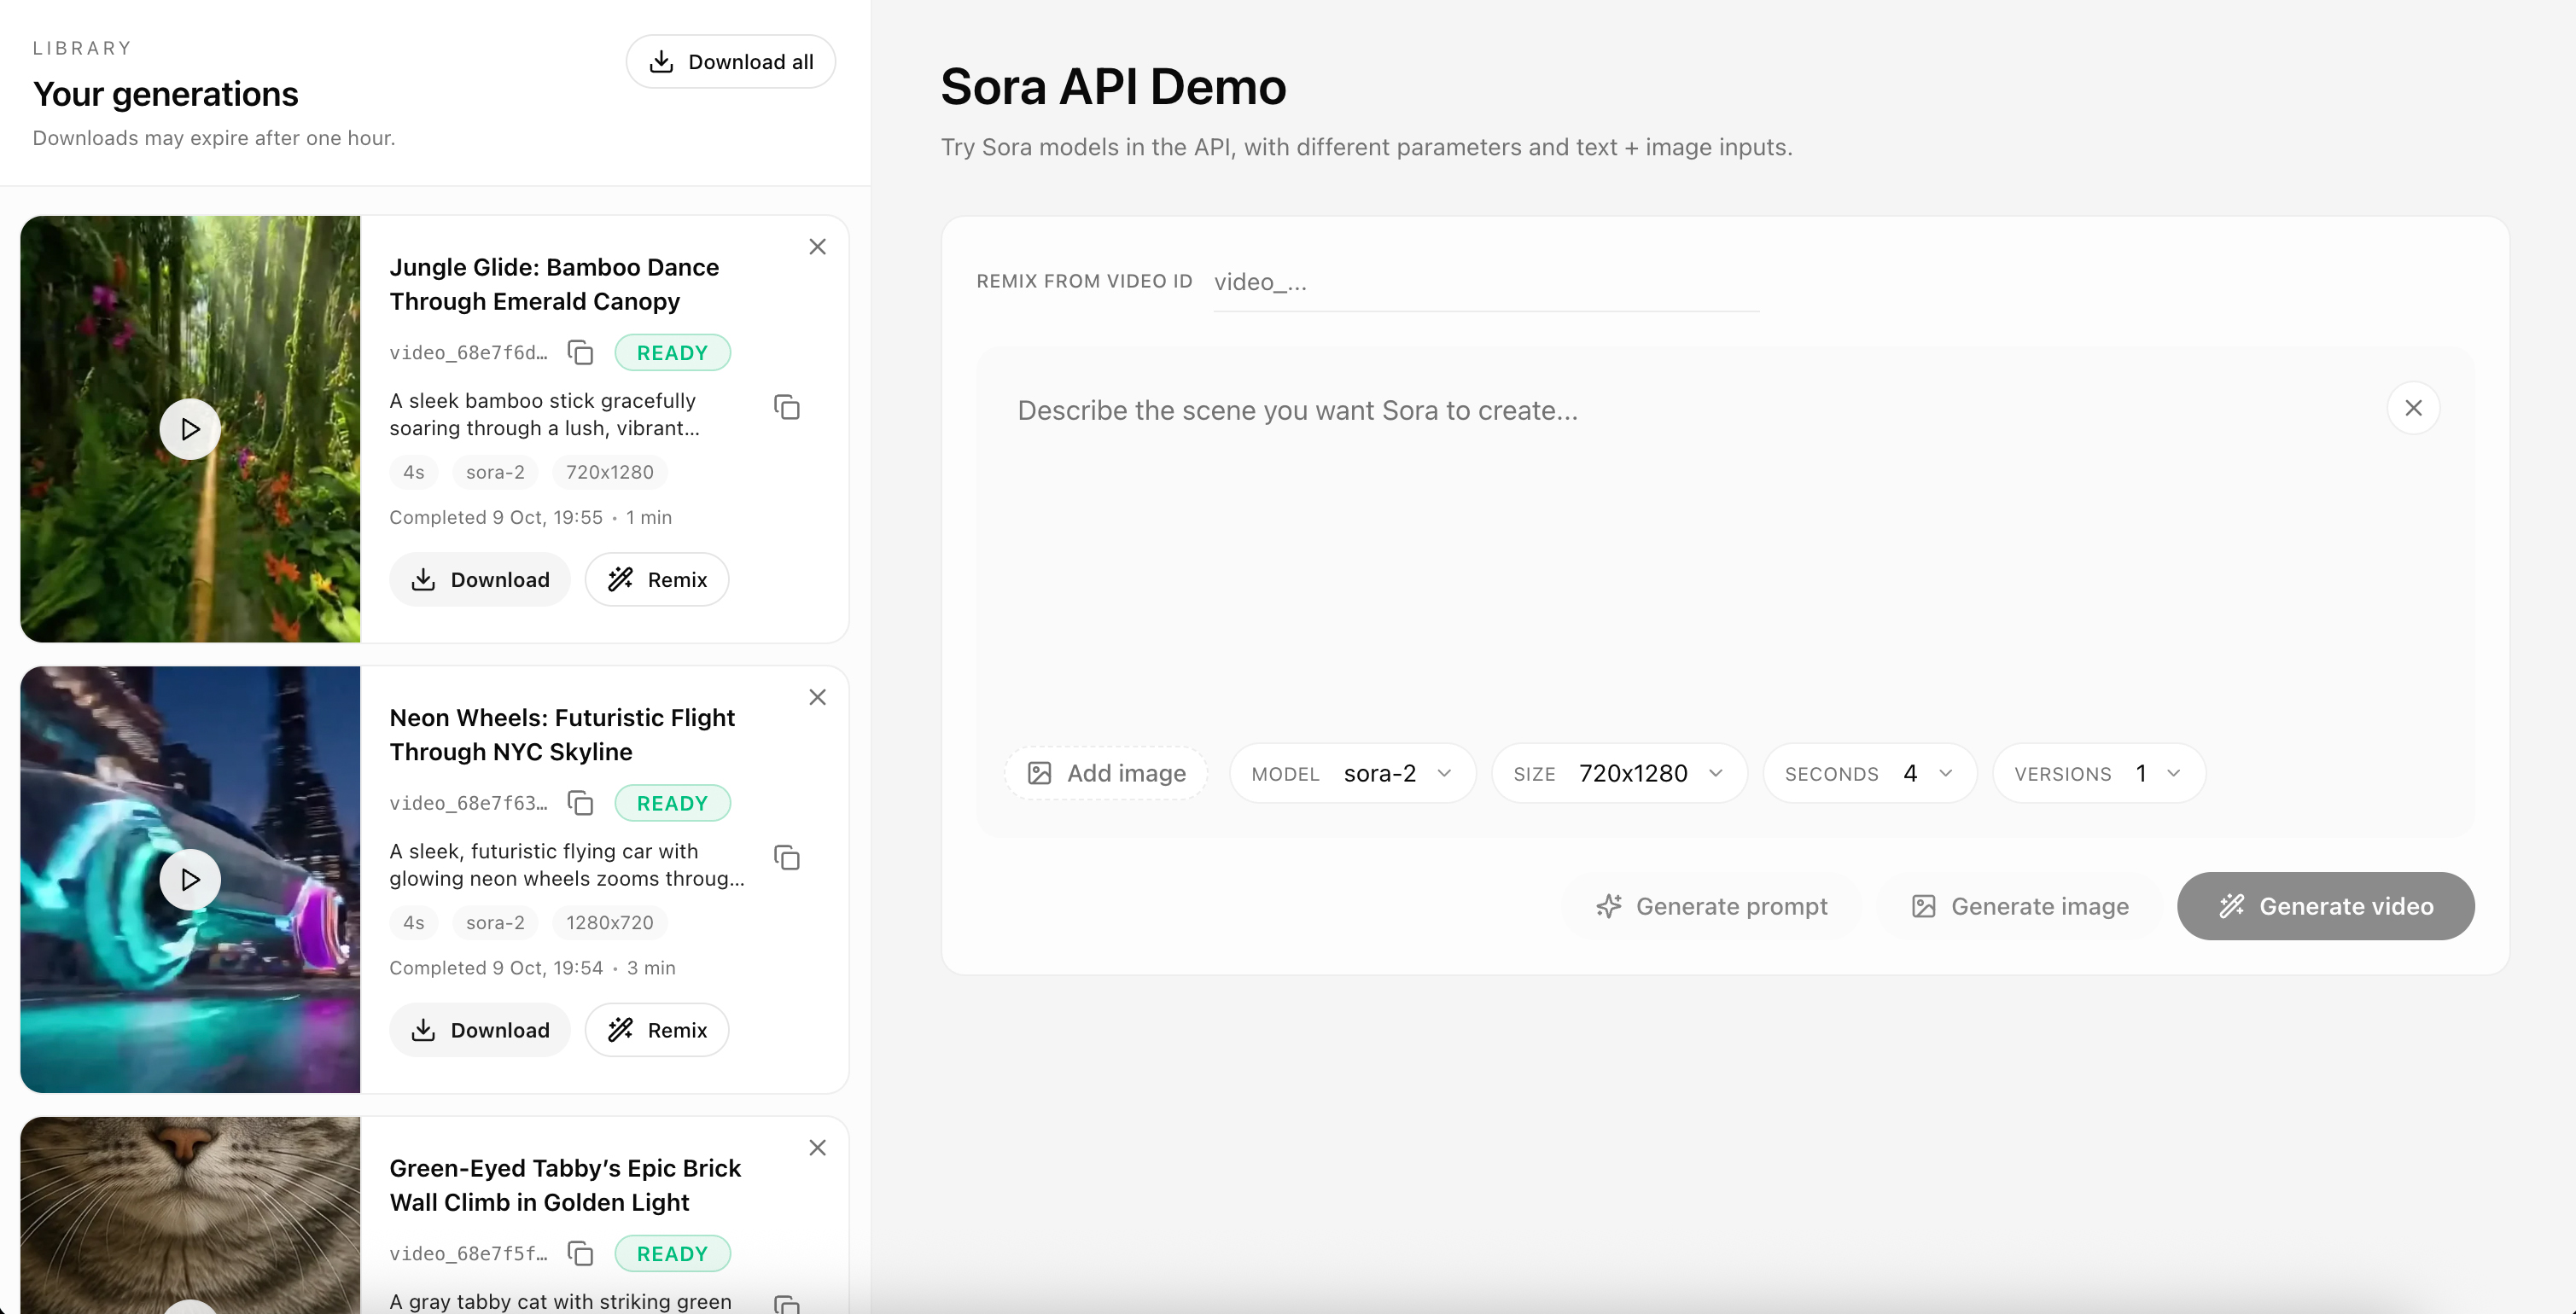The width and height of the screenshot is (2576, 1314).
Task: Open the Add image picker
Action: coord(1105,773)
